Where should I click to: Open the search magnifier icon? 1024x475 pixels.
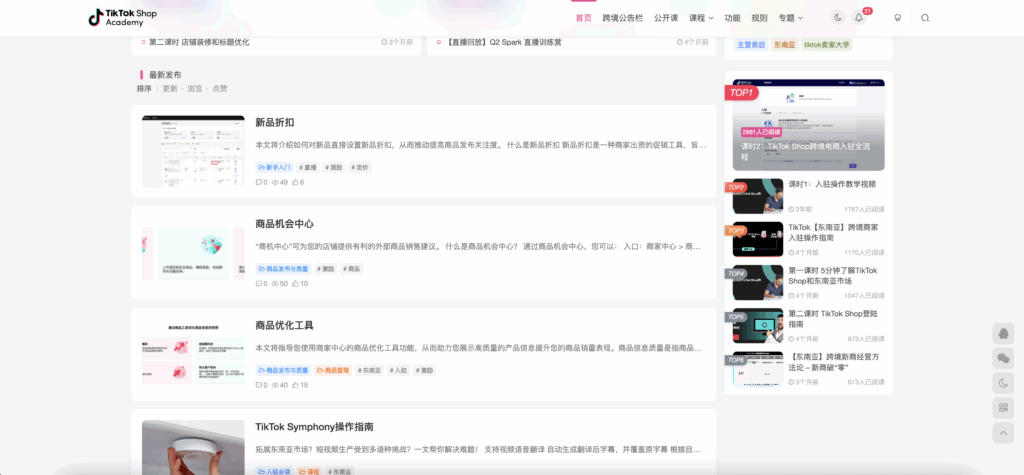(925, 18)
